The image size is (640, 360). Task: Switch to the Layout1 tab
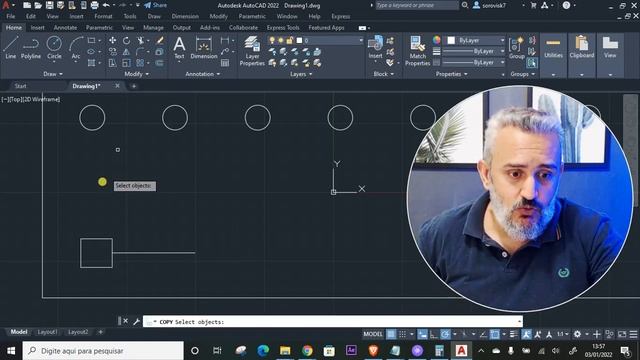tap(47, 332)
